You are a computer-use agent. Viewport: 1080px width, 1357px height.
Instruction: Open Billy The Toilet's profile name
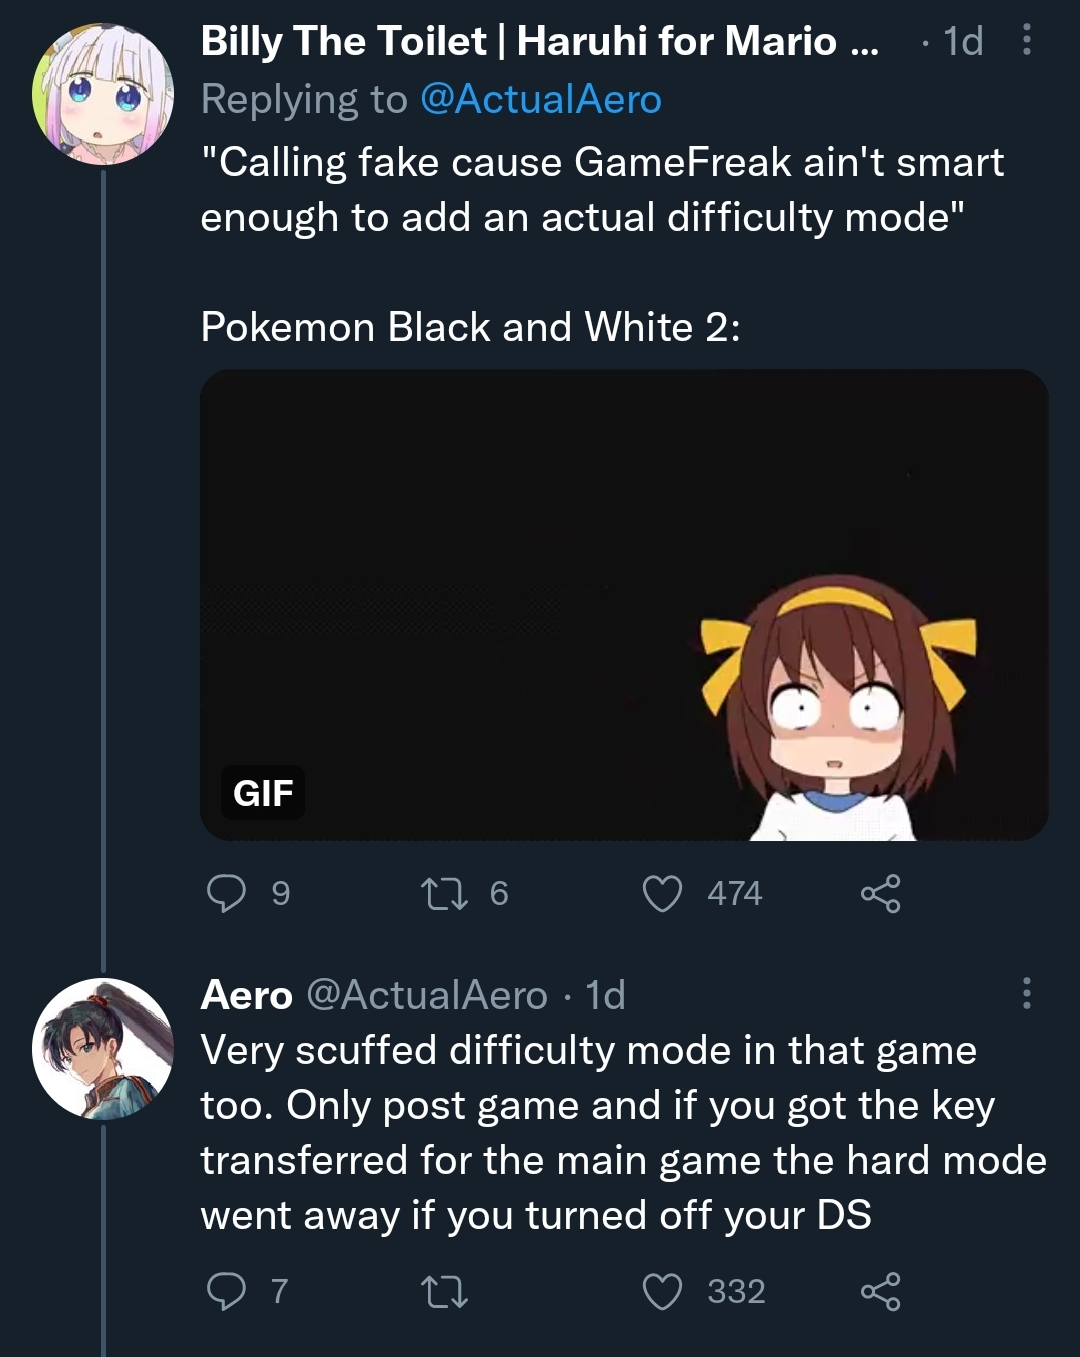point(540,41)
